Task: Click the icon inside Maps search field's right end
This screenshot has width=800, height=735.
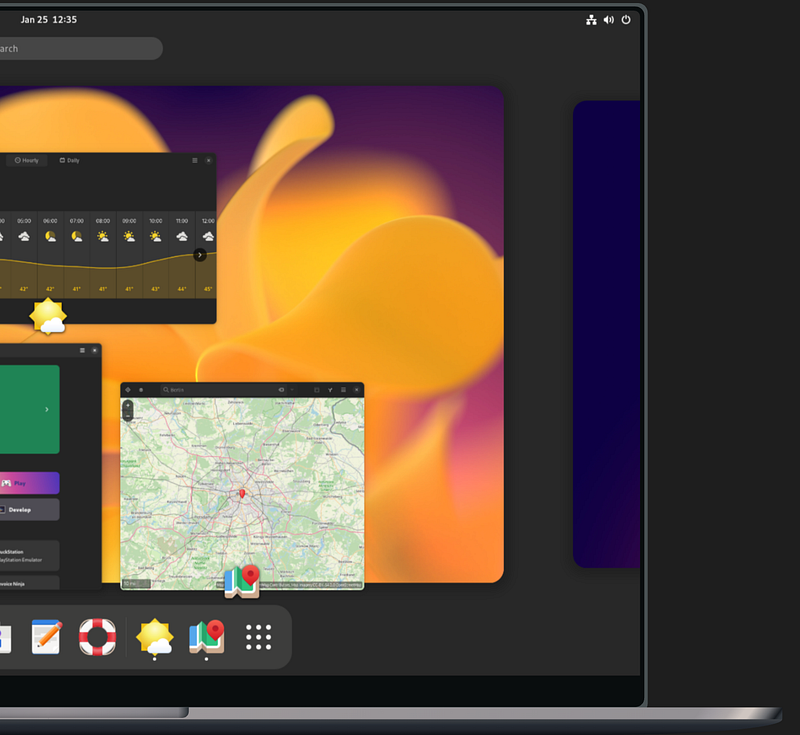Action: point(281,390)
